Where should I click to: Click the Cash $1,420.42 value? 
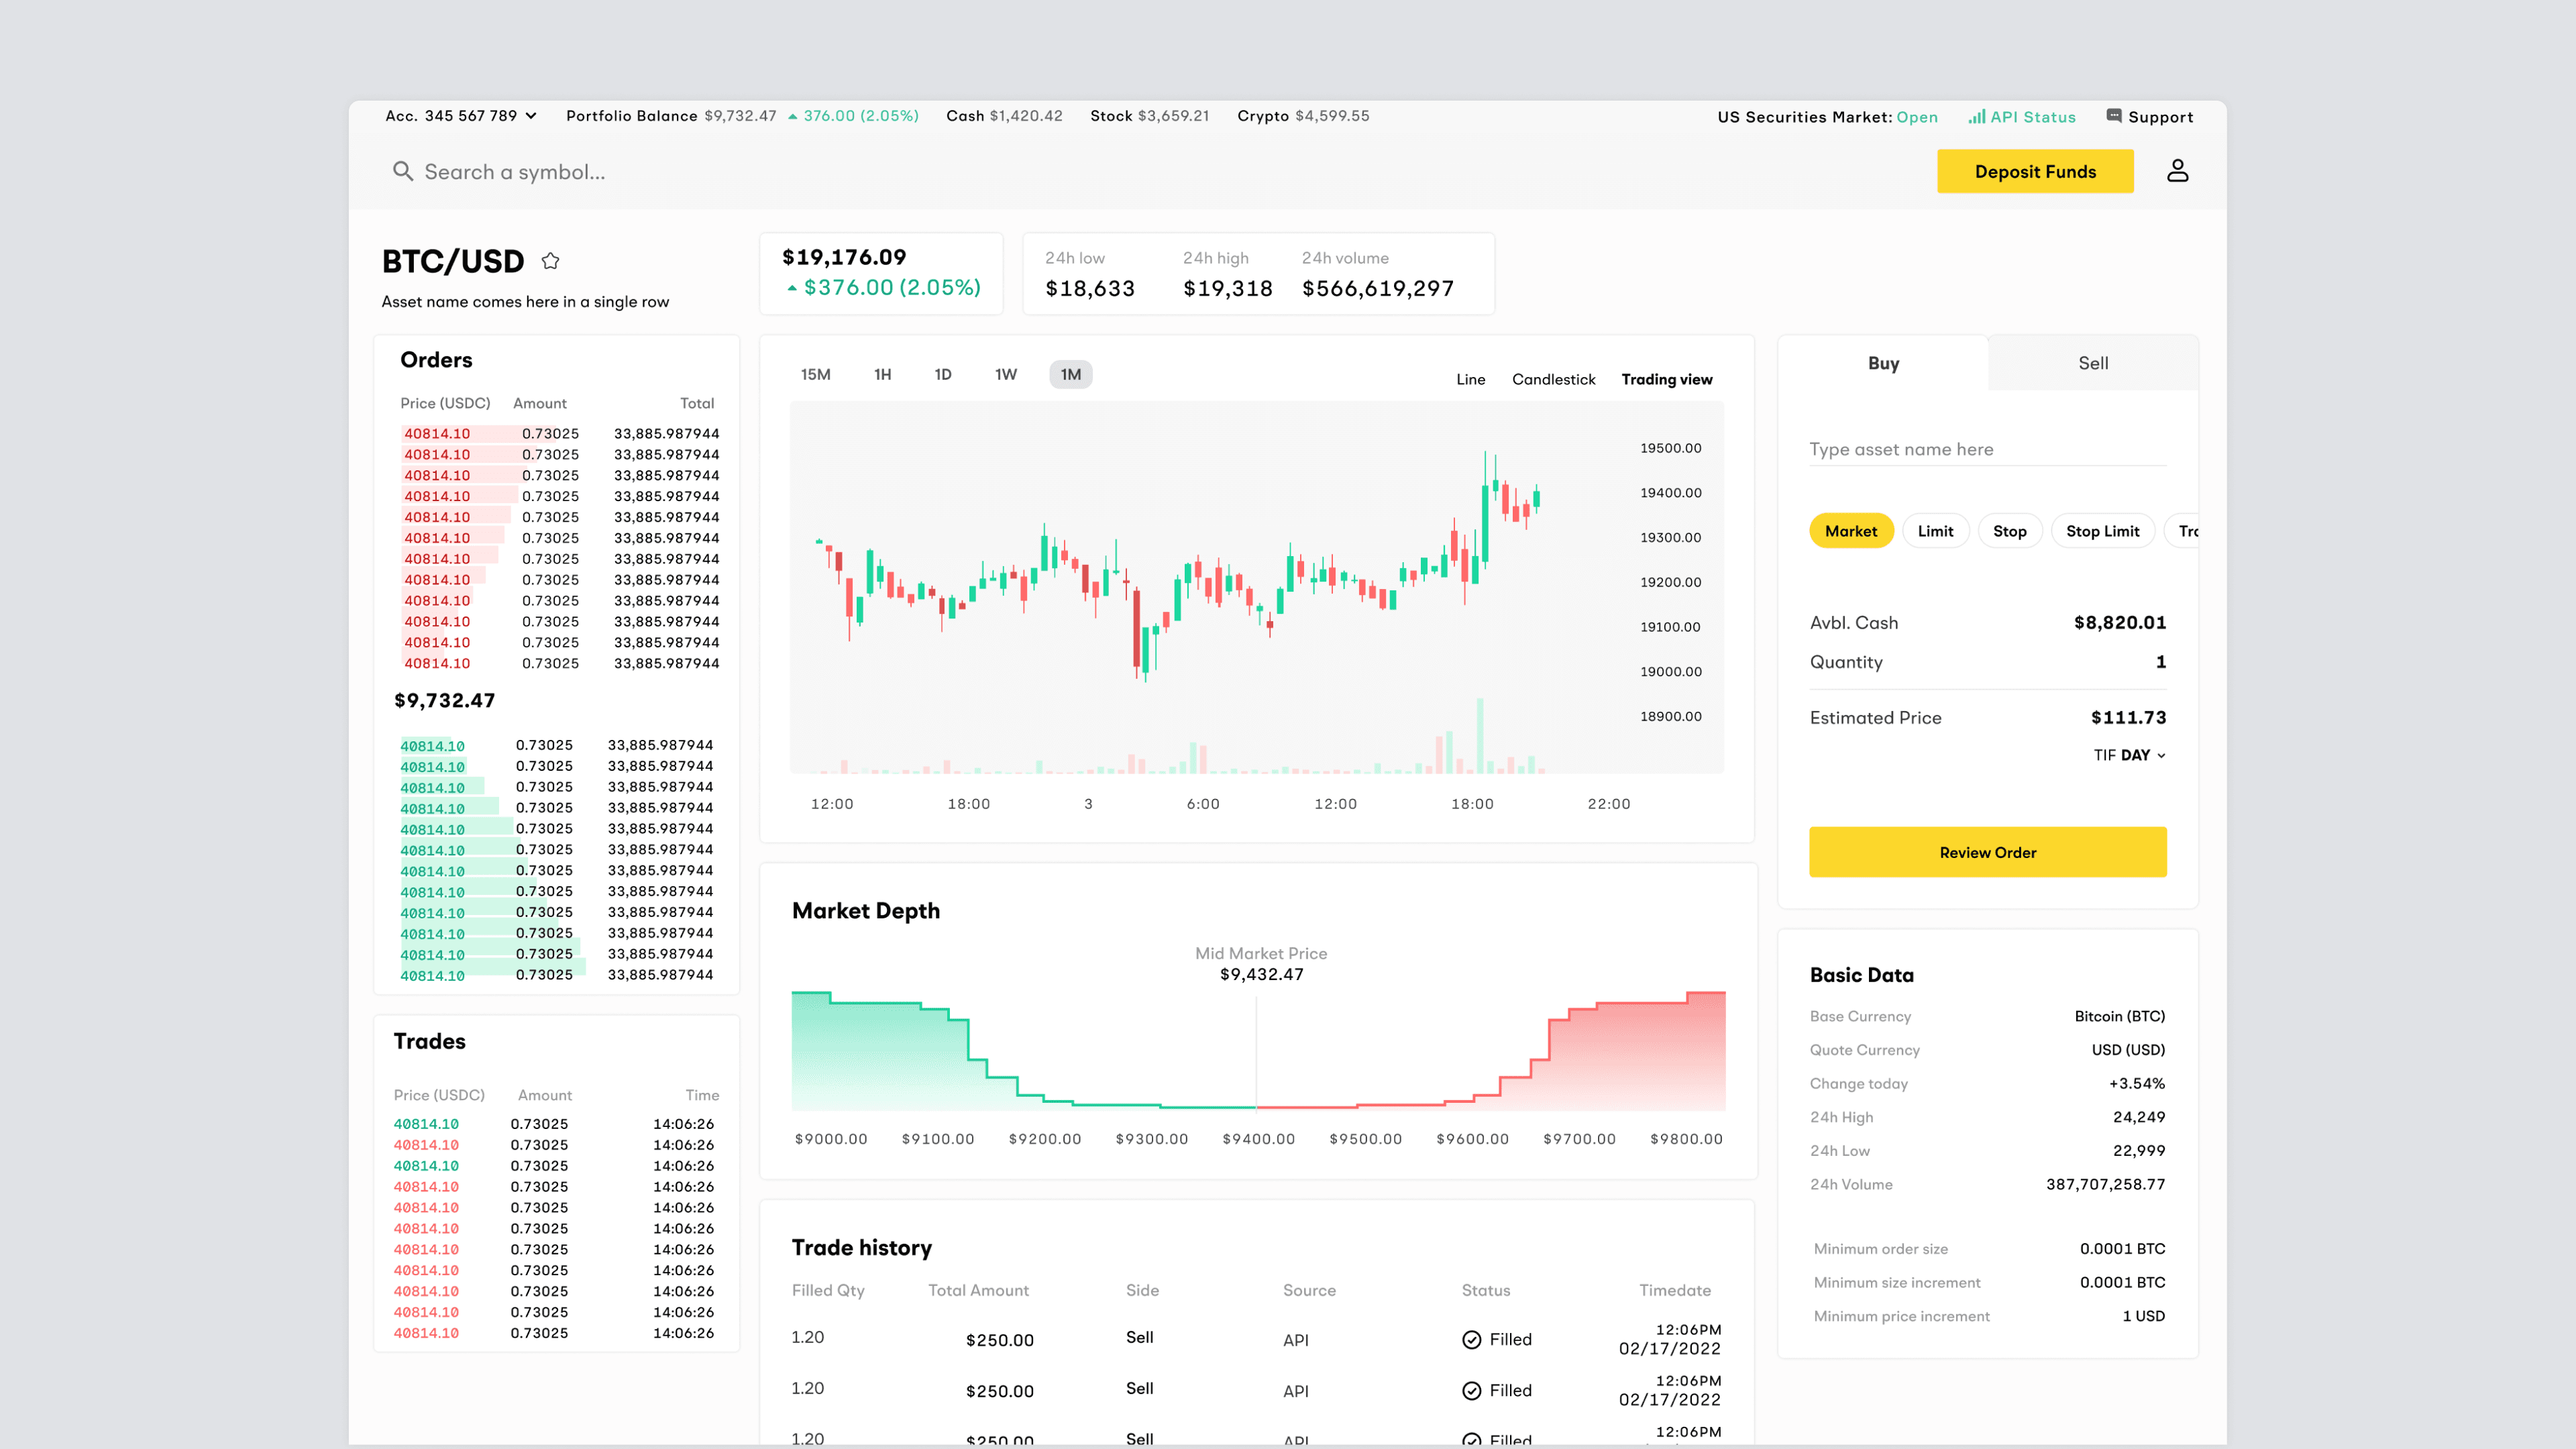coord(1025,116)
